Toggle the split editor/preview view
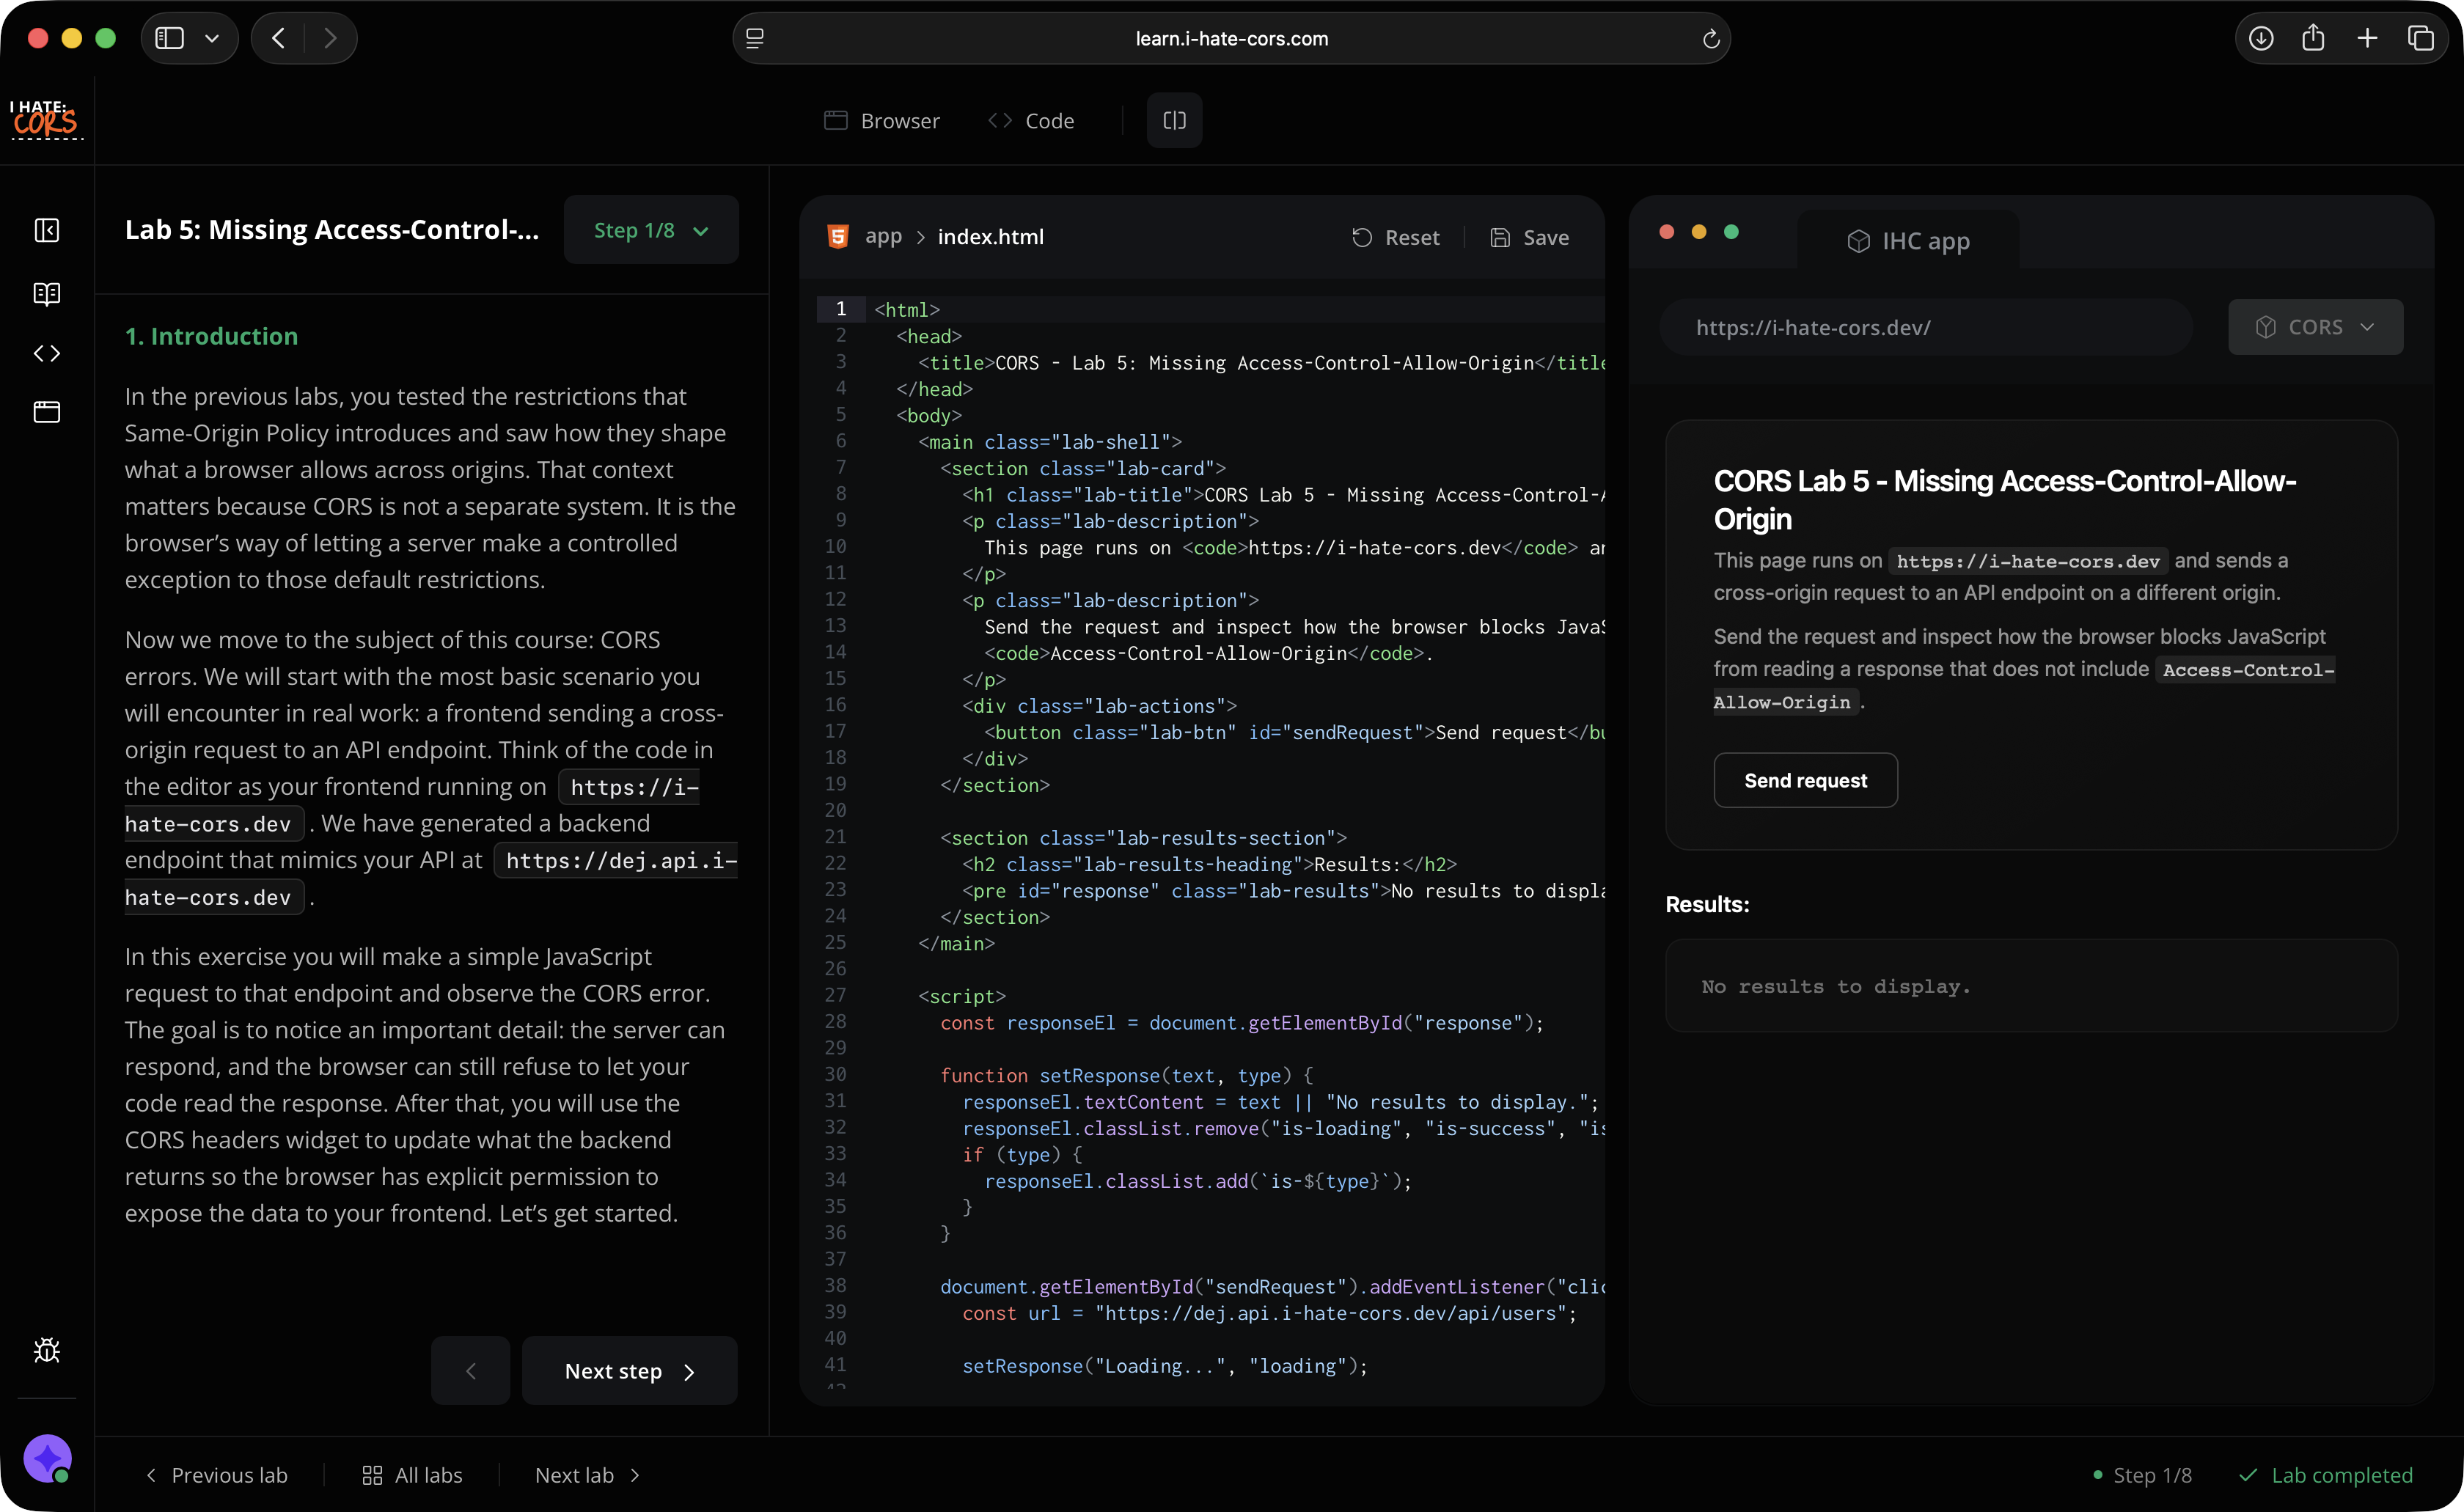 [1173, 120]
